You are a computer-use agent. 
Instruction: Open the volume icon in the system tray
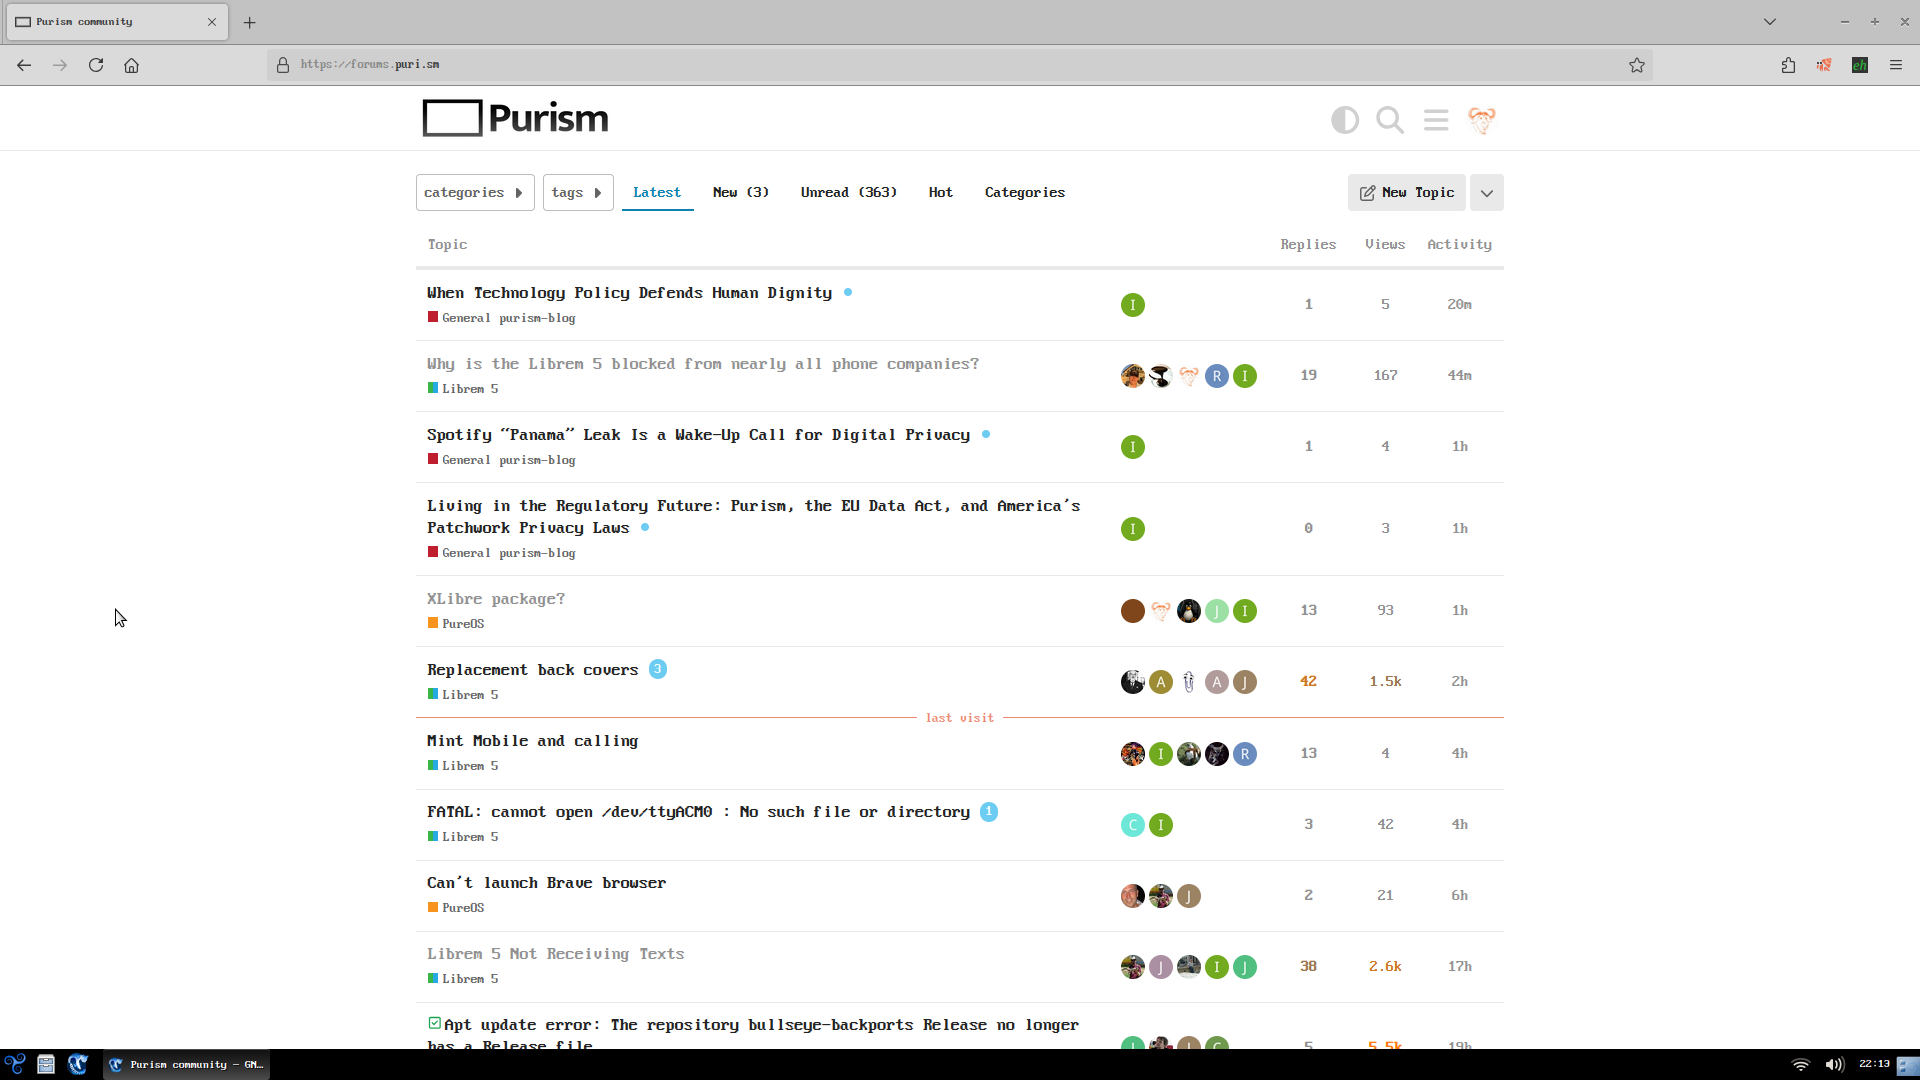1834,1064
